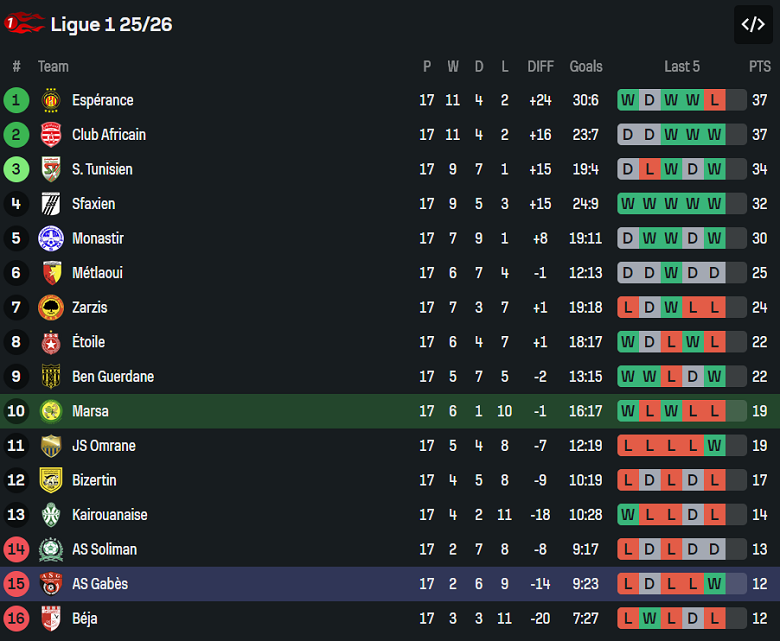Viewport: 780px width, 641px height.
Task: Click the Club Africain team crest
Action: coord(50,135)
